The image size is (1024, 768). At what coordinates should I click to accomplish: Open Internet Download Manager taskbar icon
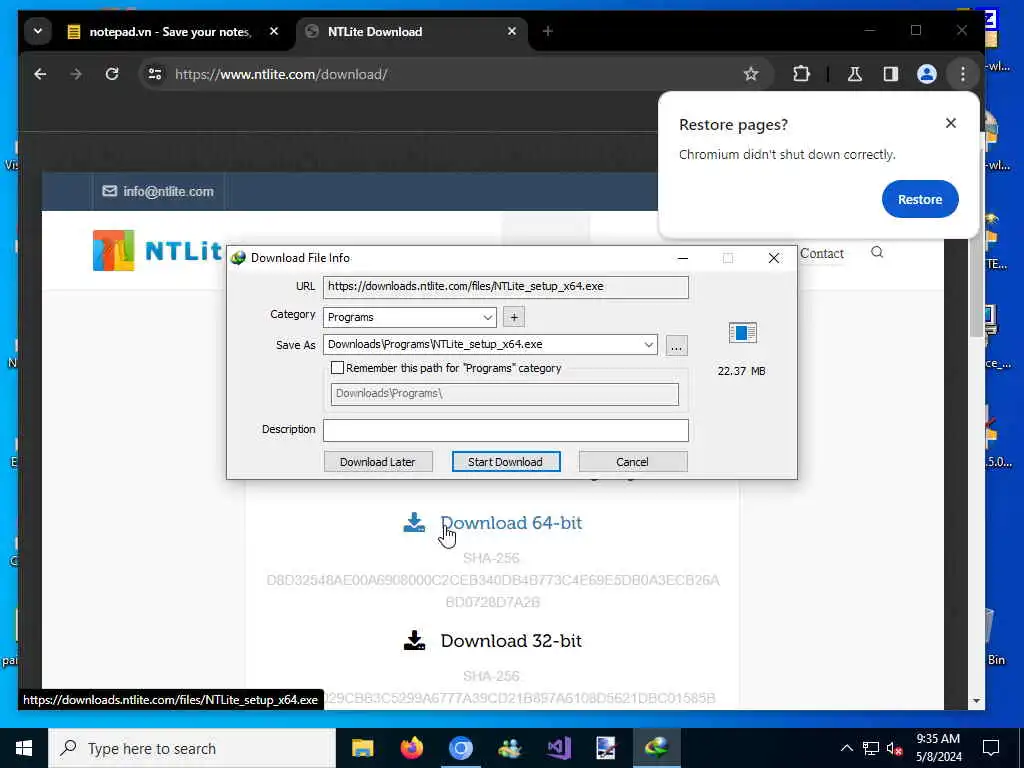click(x=657, y=748)
